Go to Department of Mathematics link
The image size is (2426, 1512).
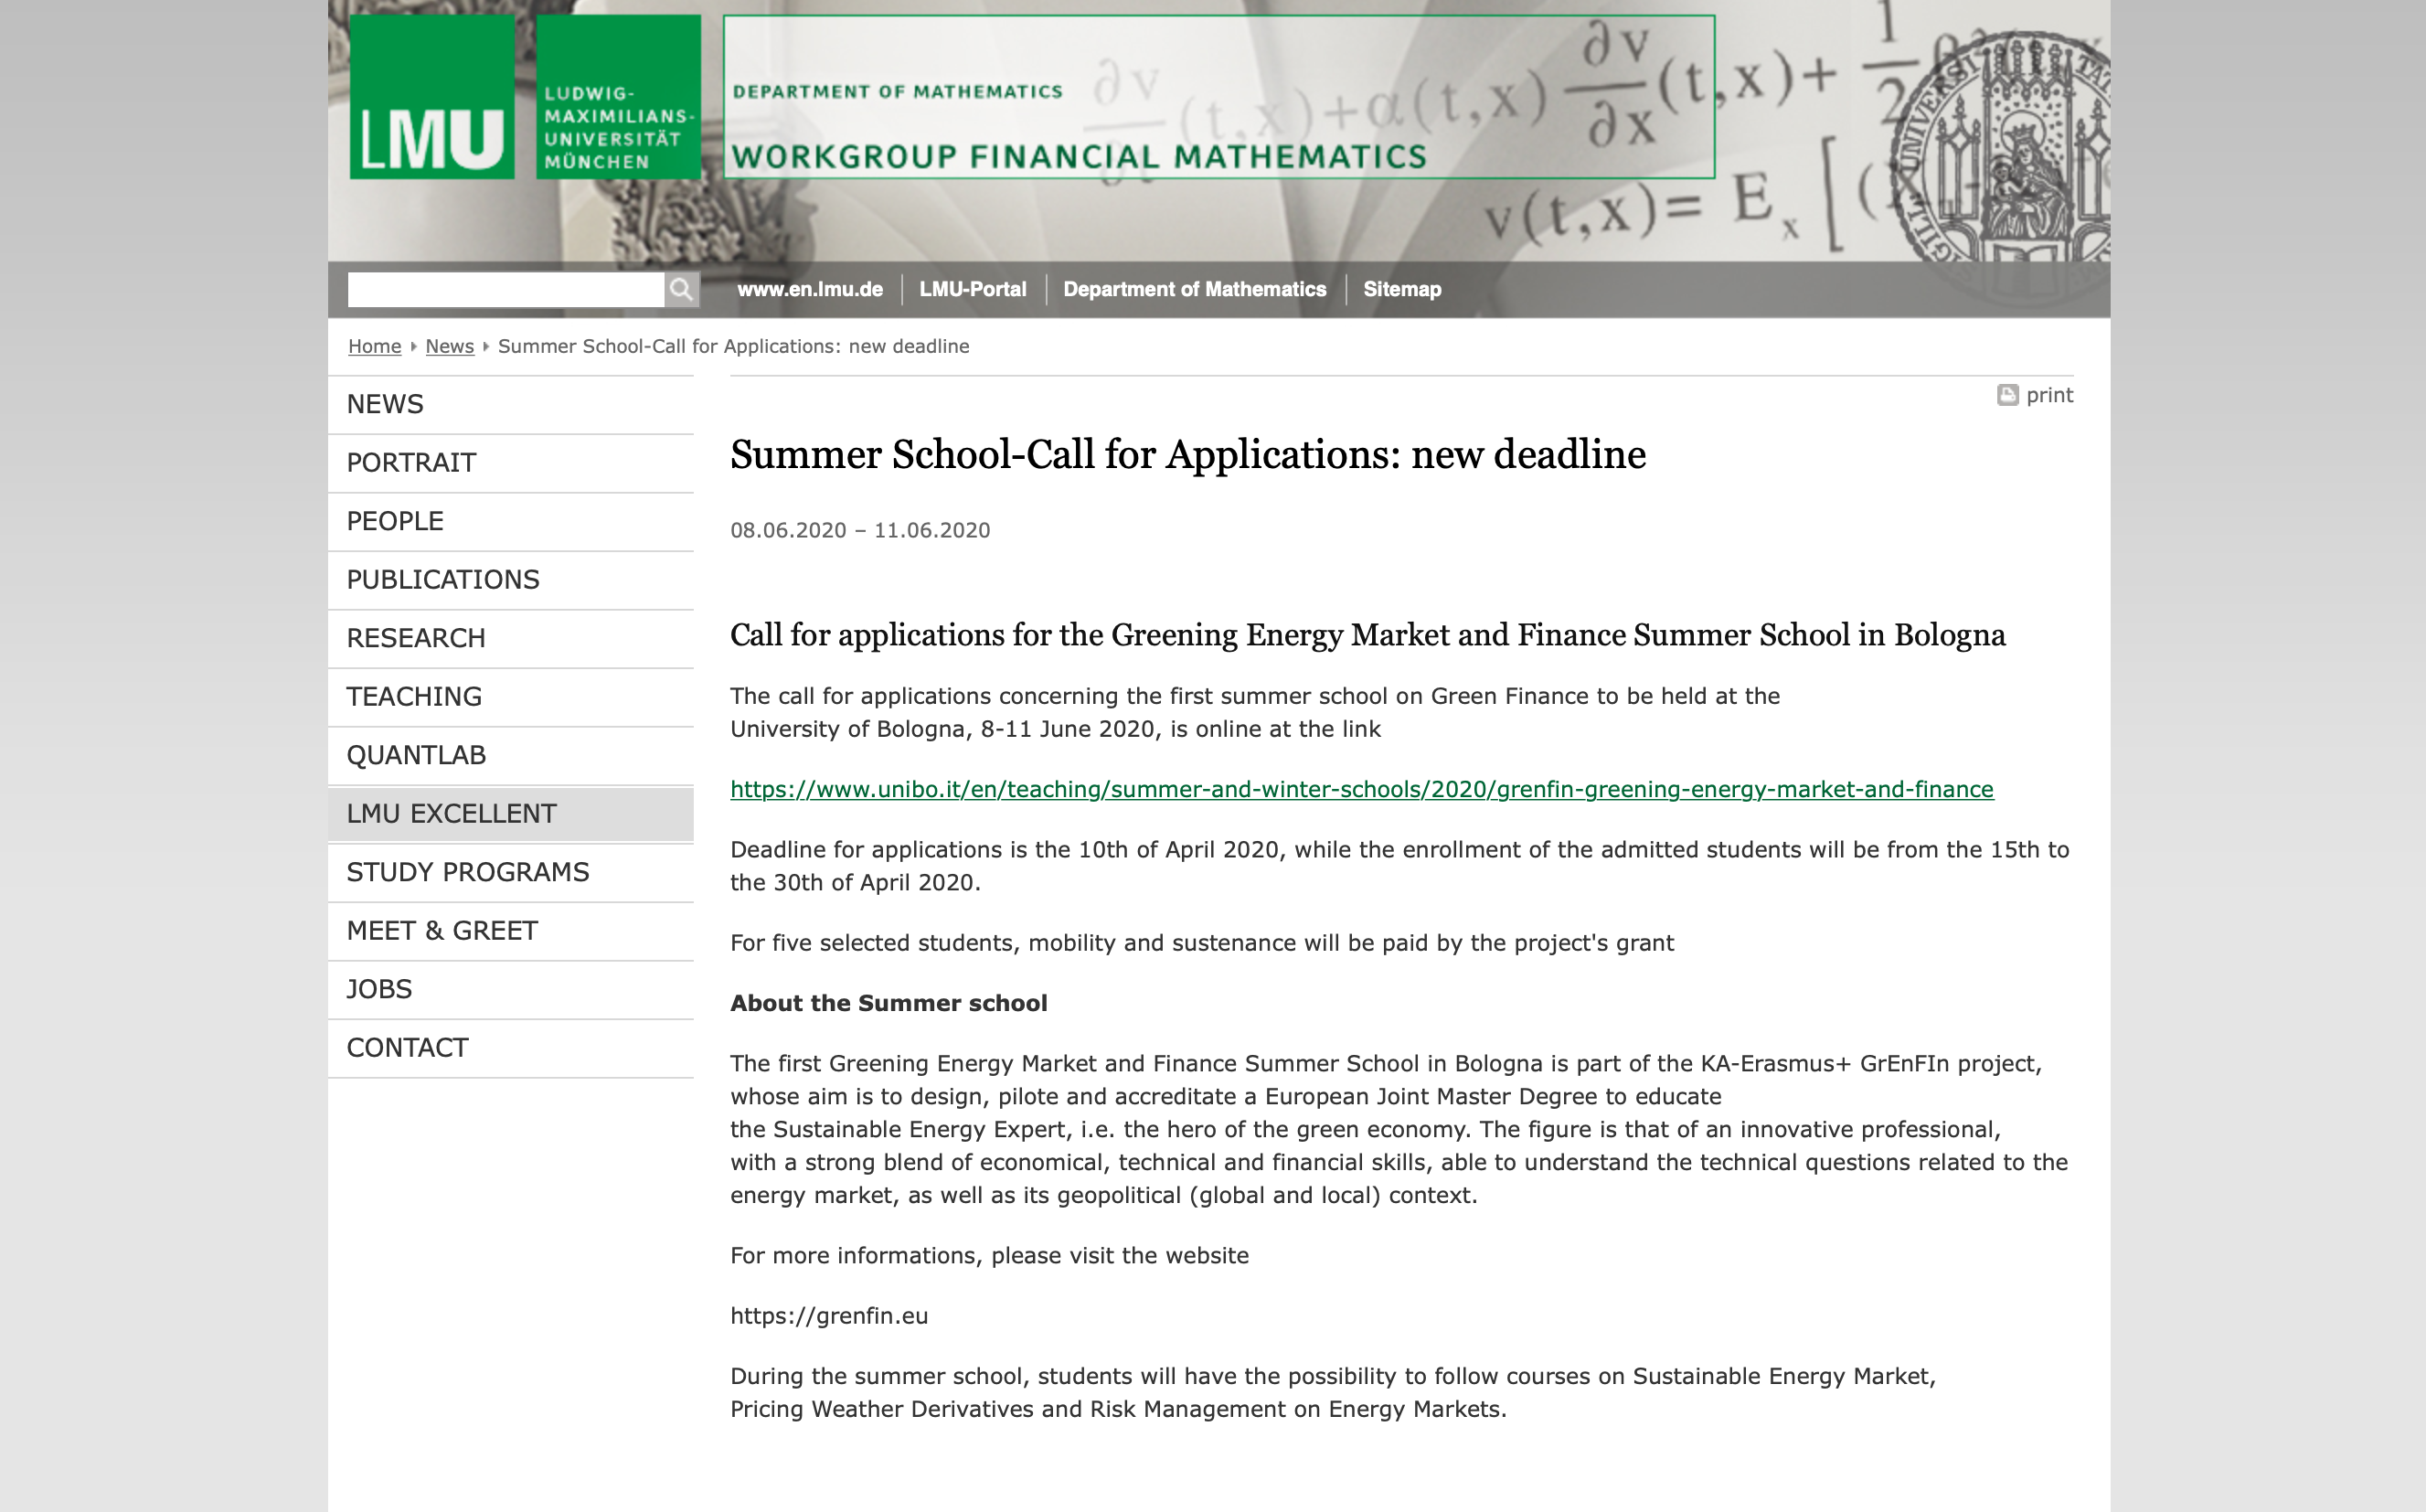point(1195,290)
